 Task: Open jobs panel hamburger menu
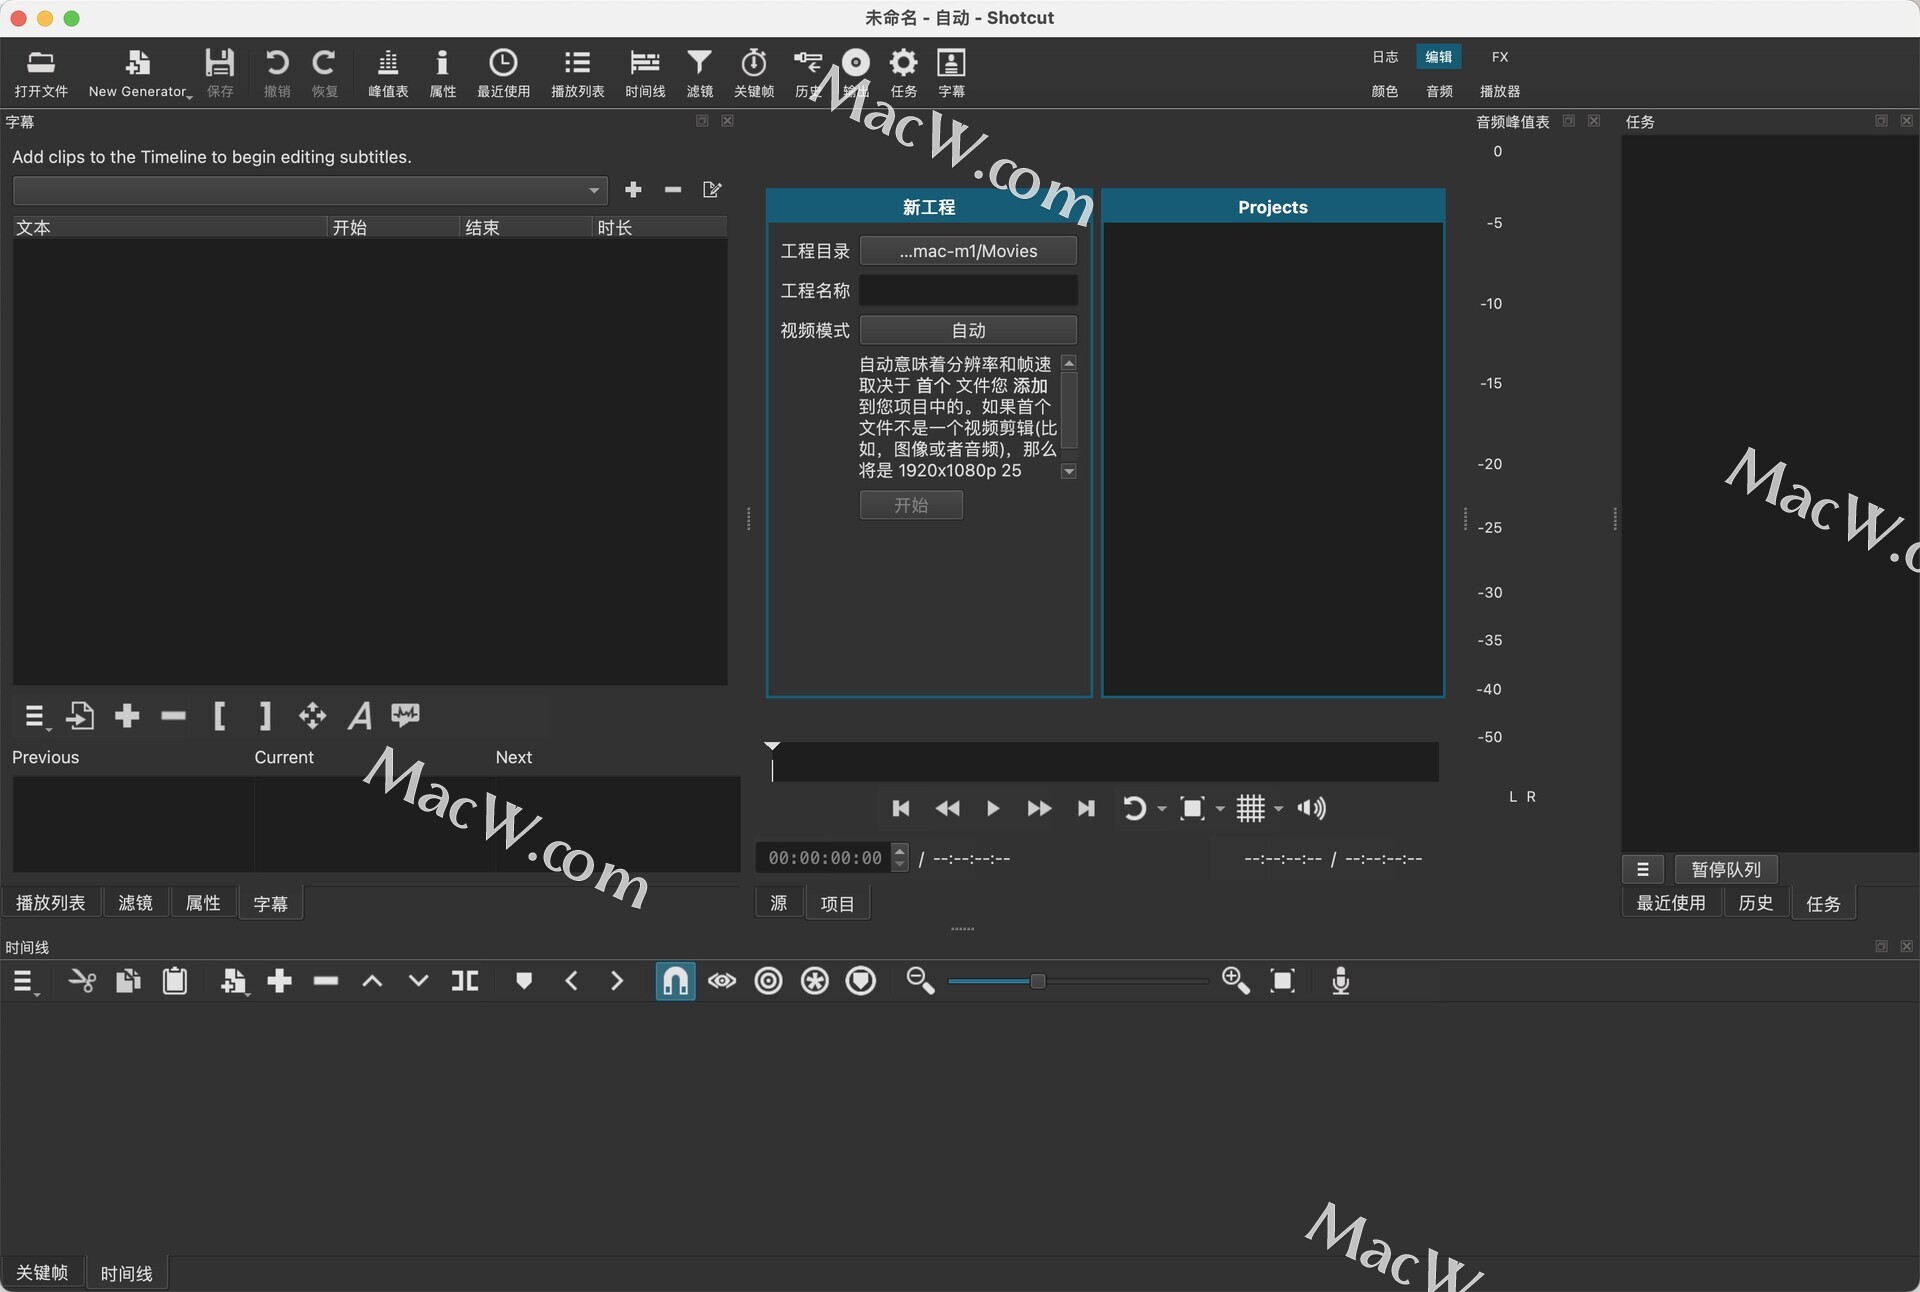(x=1643, y=870)
